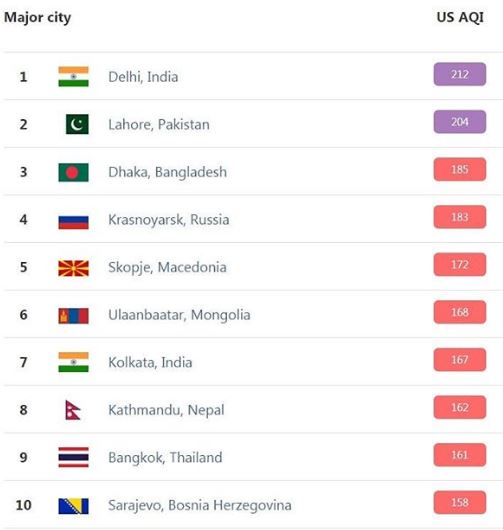This screenshot has height=530, width=503.
Task: Click the Major city column header
Action: [x=38, y=18]
